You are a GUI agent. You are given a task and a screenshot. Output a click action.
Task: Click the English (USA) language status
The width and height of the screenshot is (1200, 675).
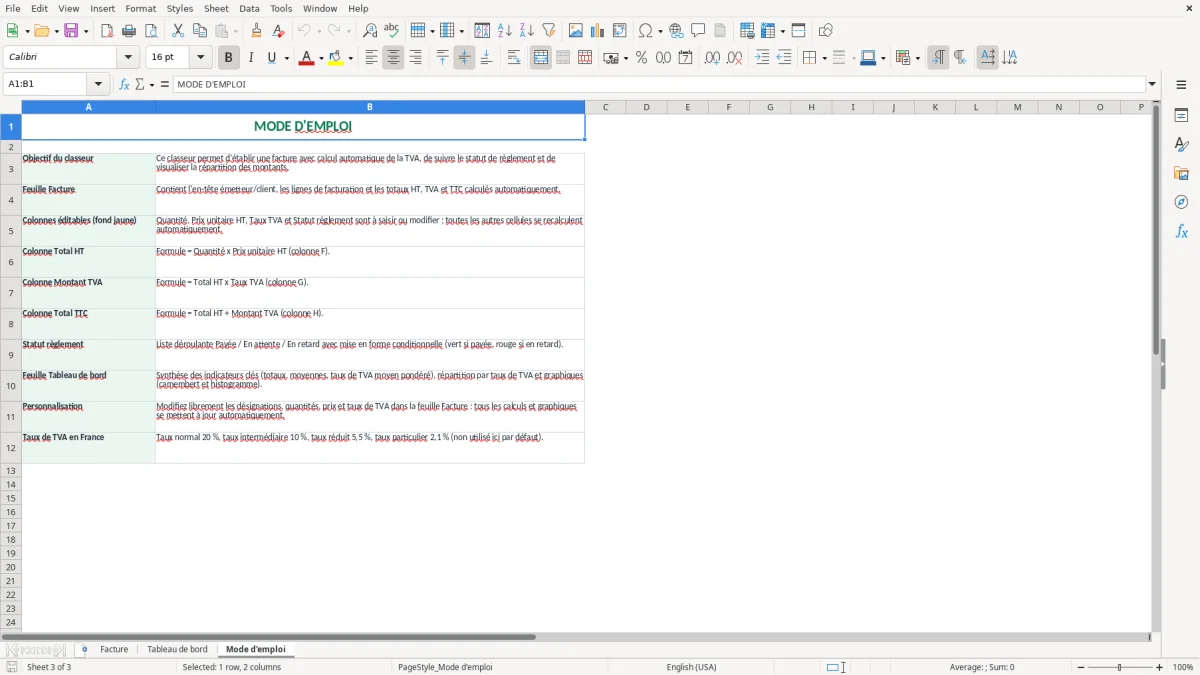click(692, 667)
